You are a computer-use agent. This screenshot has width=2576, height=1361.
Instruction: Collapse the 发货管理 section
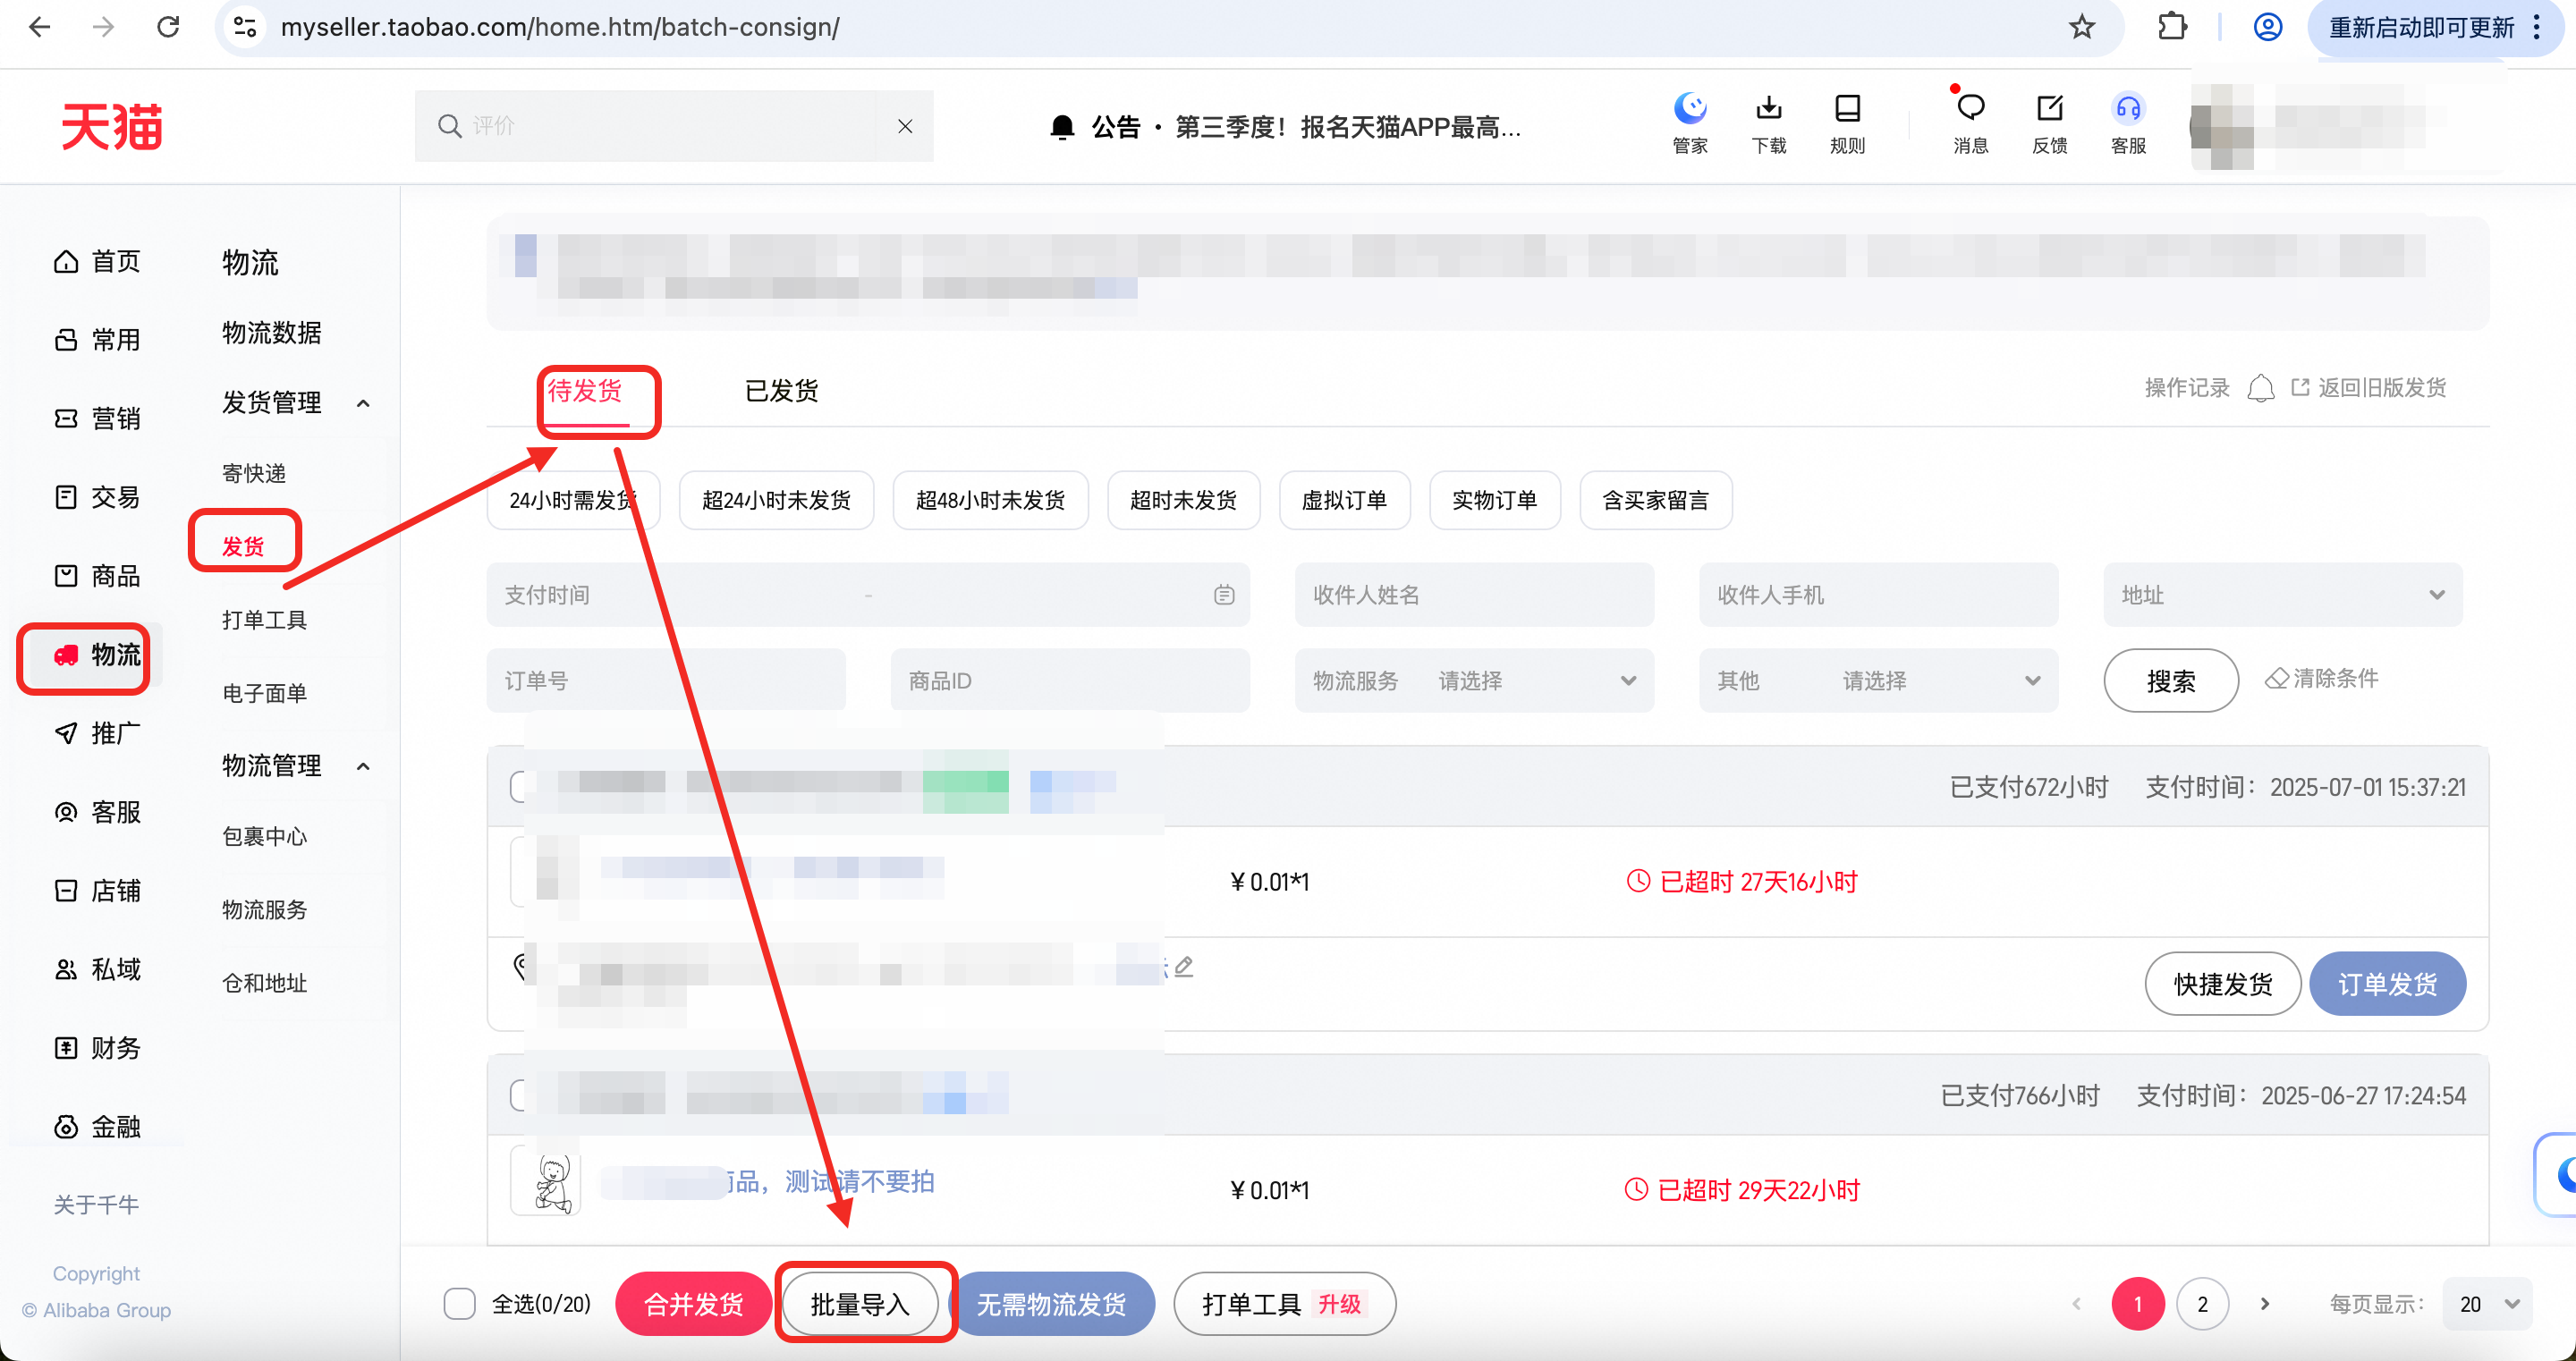[x=363, y=403]
